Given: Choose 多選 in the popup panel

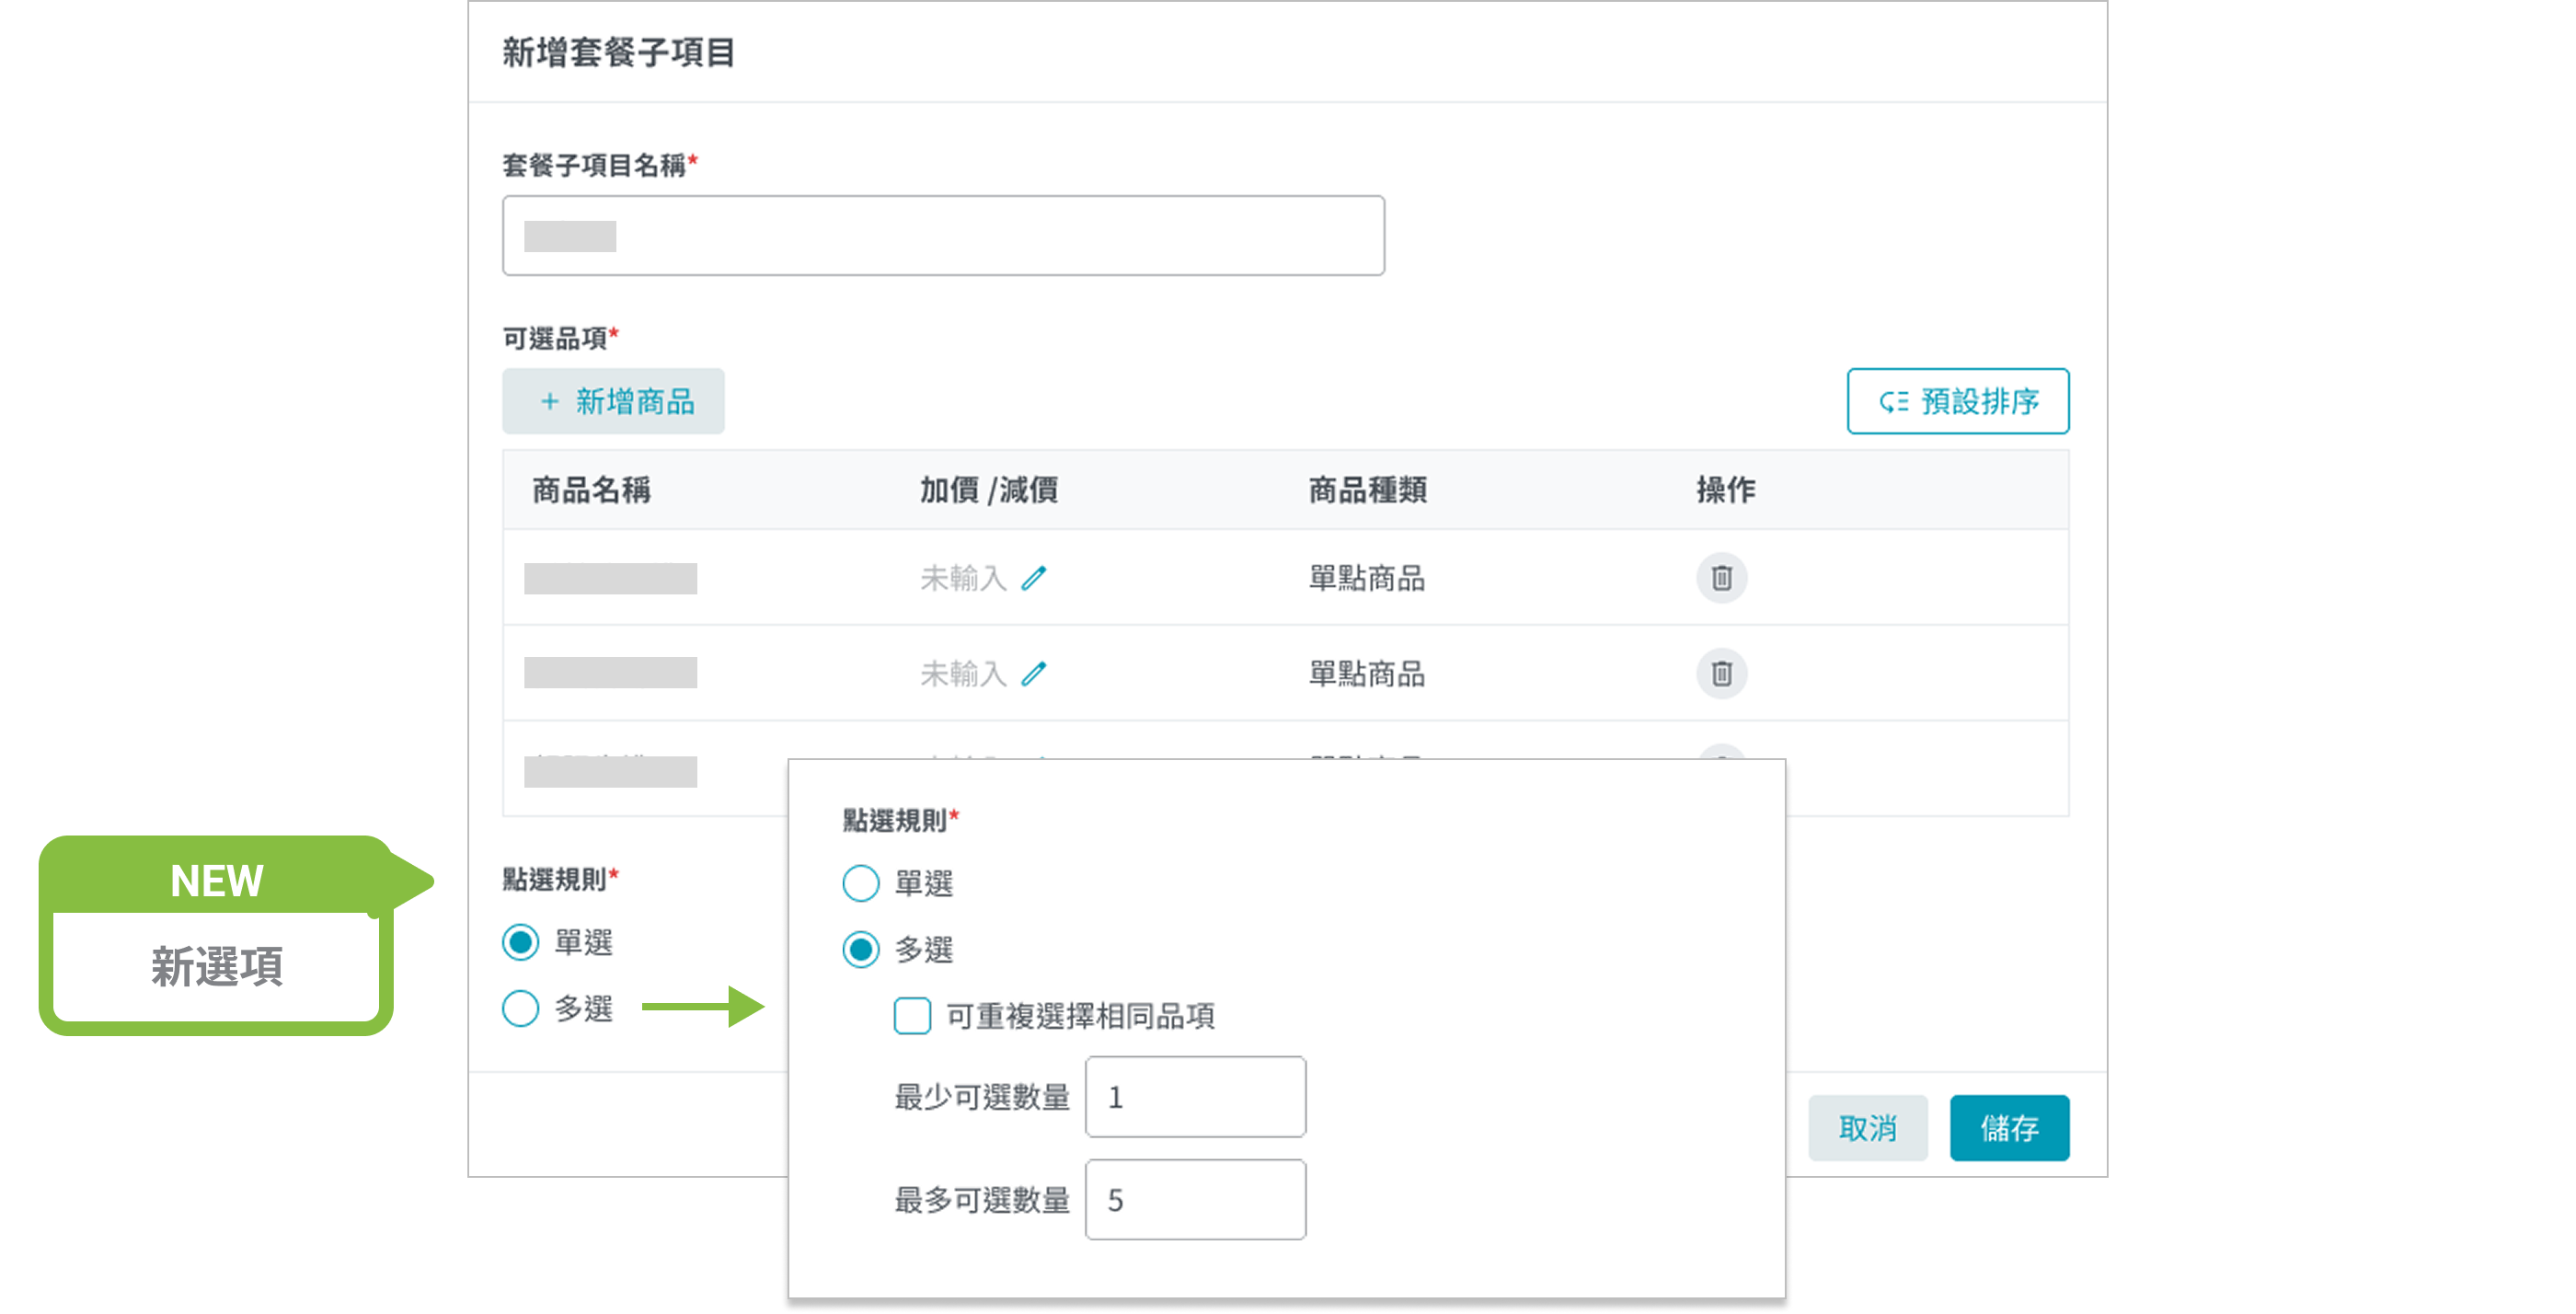Looking at the screenshot, I should click(x=860, y=948).
